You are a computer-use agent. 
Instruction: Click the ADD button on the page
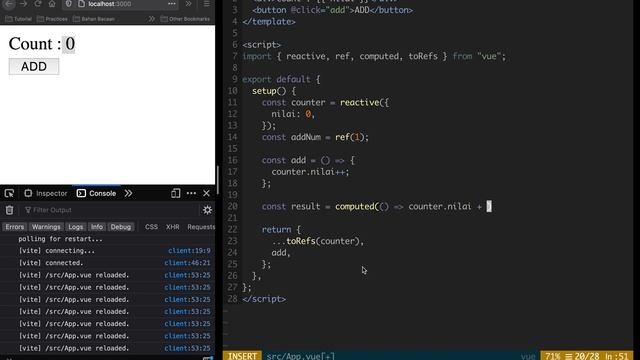point(34,67)
